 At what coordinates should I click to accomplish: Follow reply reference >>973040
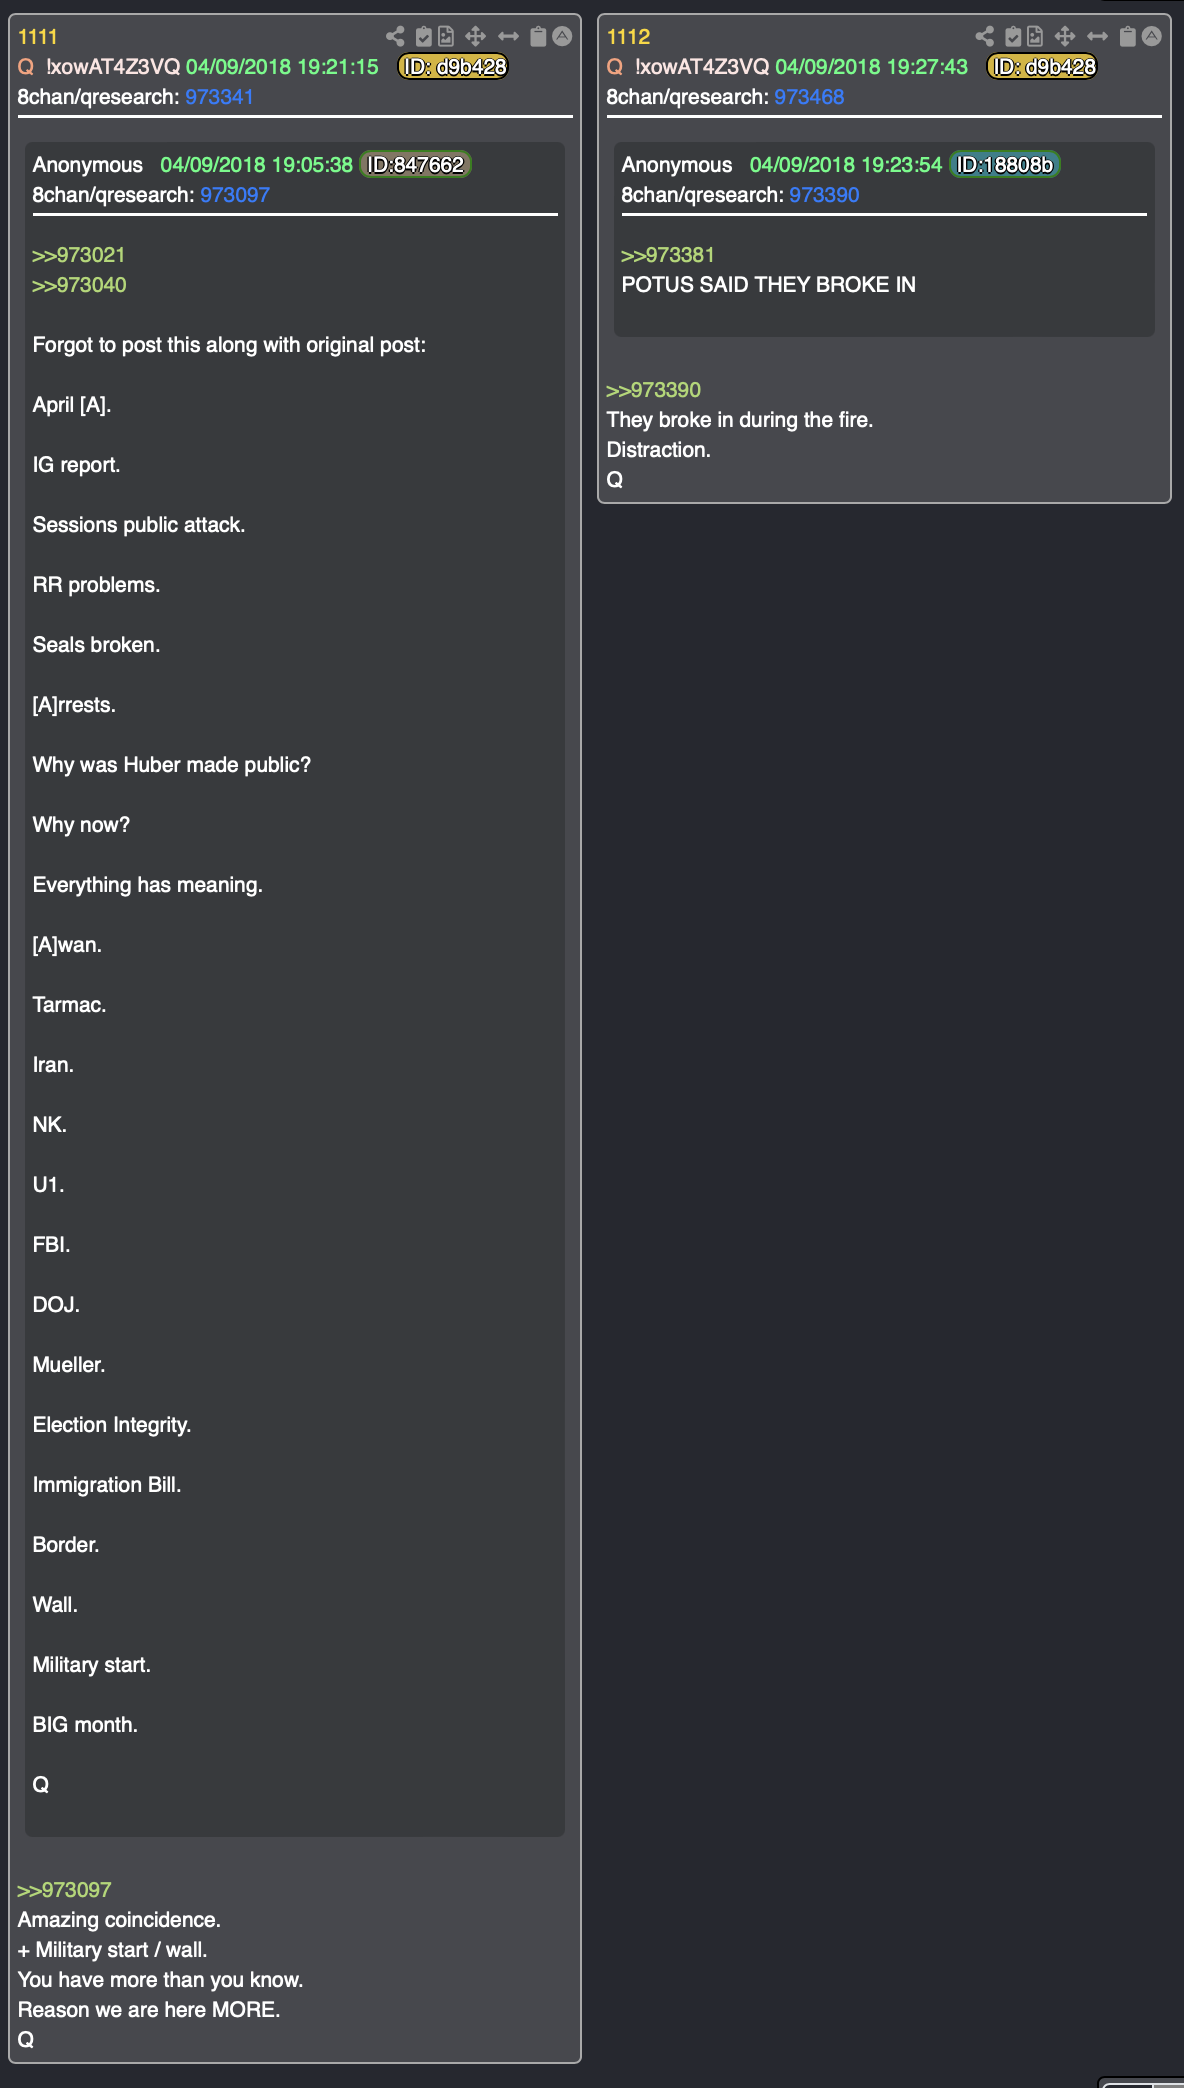point(79,285)
